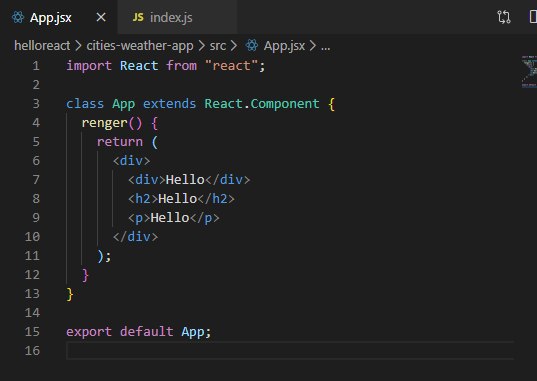
Task: Click export keyword on line 15
Action: pyautogui.click(x=89, y=332)
